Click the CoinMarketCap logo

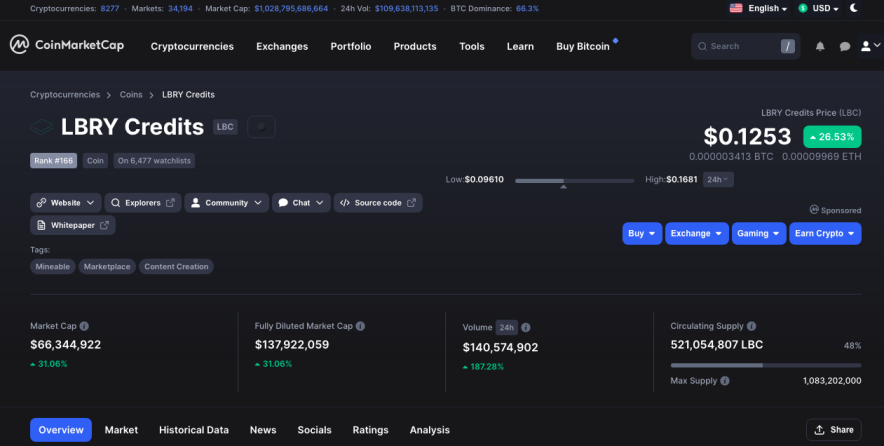tap(67, 45)
